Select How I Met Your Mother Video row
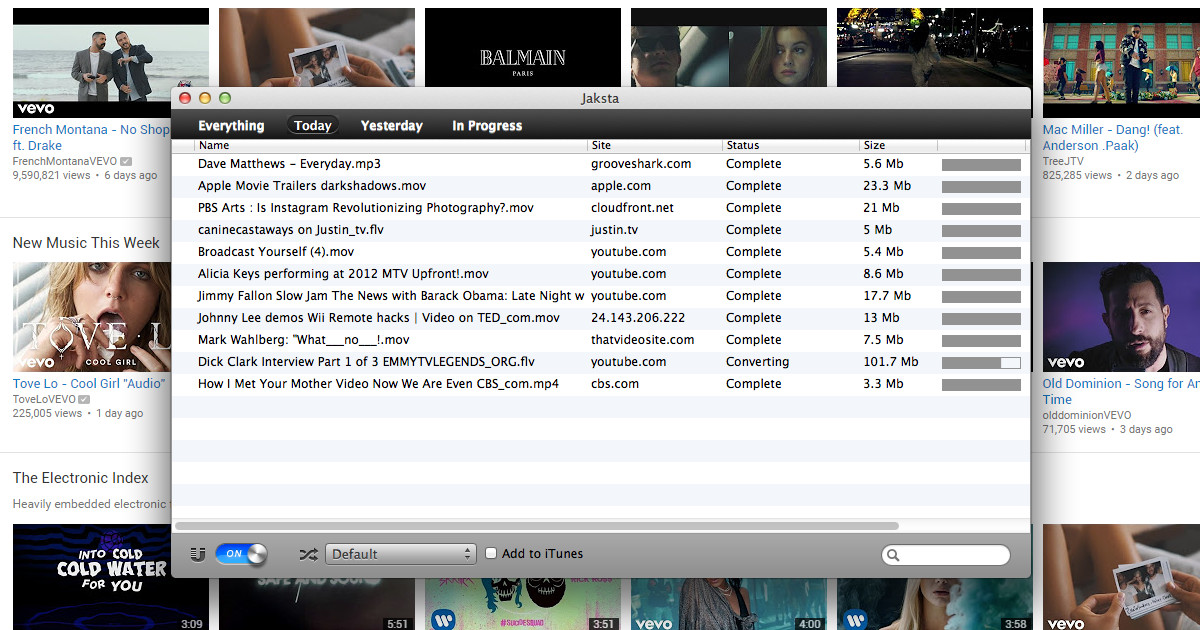The image size is (1200, 630). (x=600, y=384)
